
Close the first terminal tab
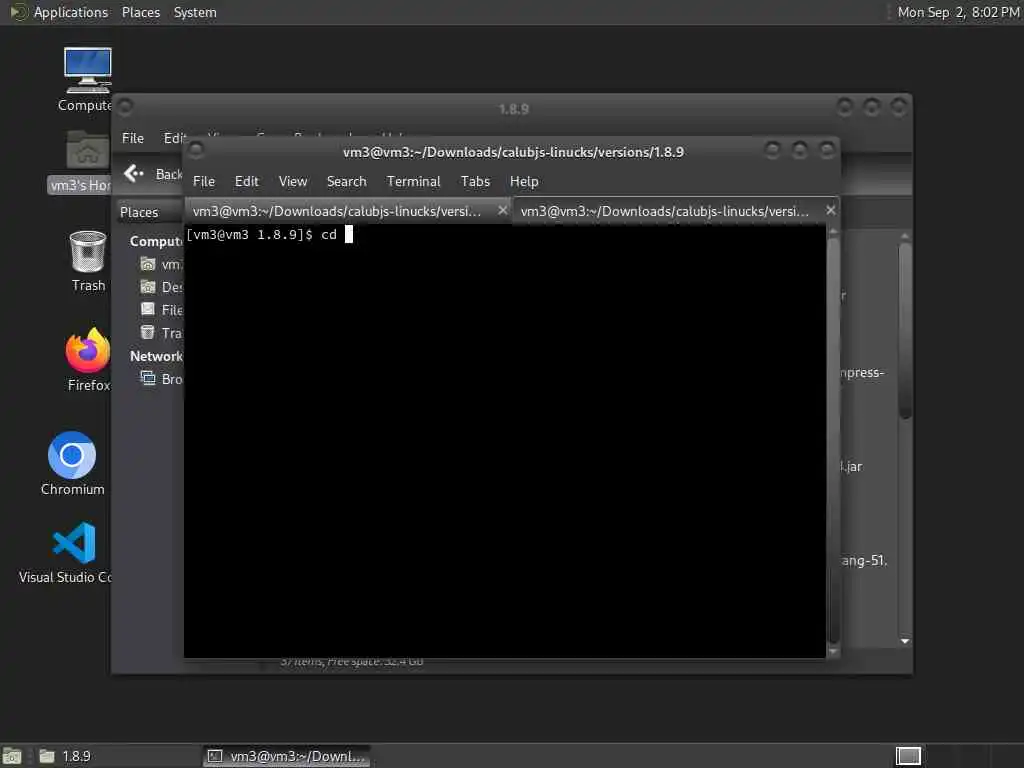tap(502, 210)
